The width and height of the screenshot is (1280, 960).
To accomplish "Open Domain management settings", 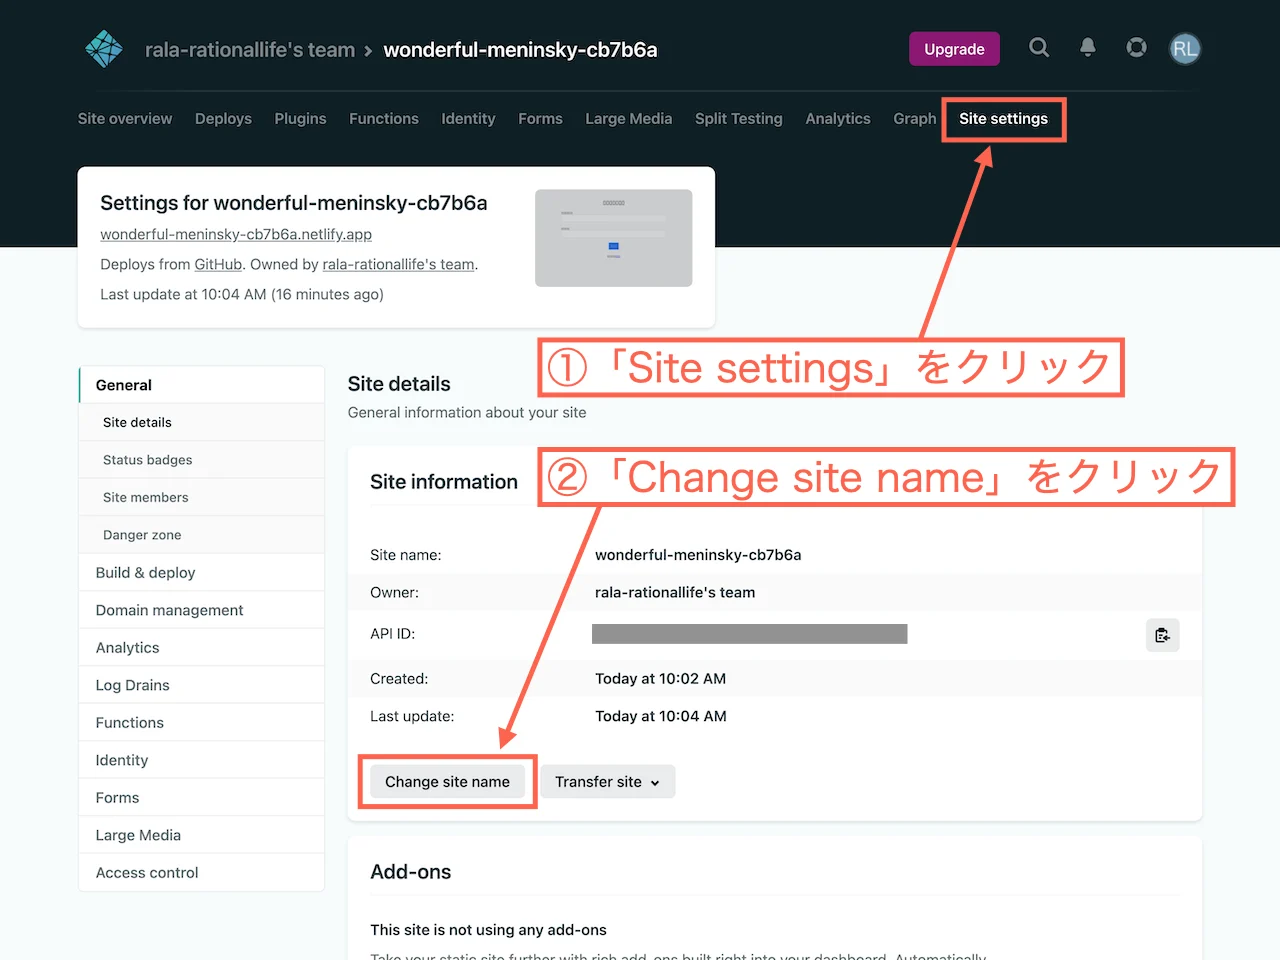I will point(202,610).
